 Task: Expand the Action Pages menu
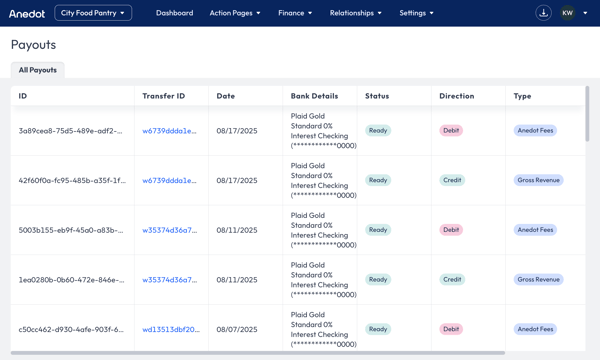pyautogui.click(x=235, y=13)
